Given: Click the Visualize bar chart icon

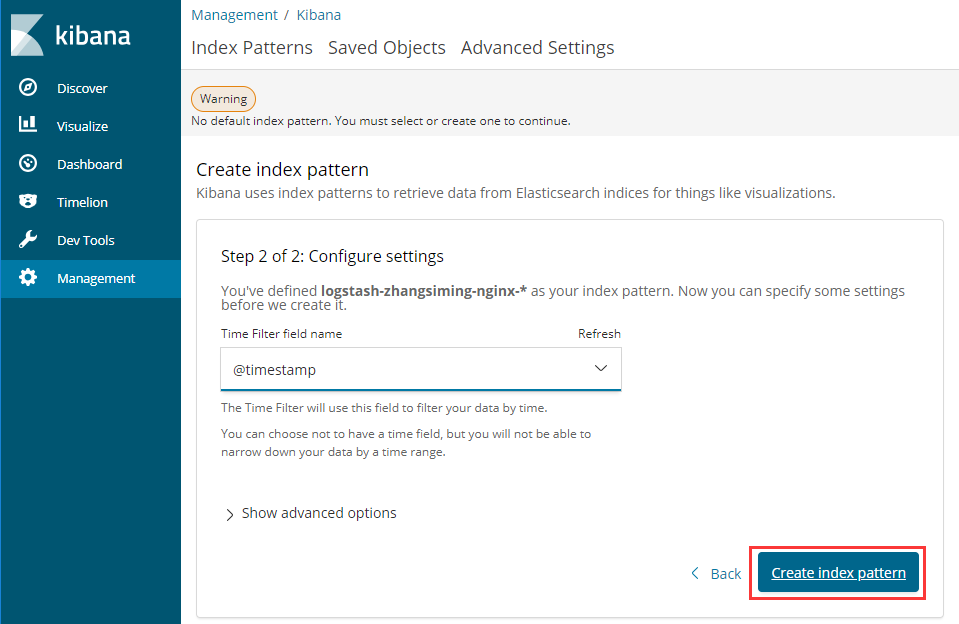Looking at the screenshot, I should (28, 124).
